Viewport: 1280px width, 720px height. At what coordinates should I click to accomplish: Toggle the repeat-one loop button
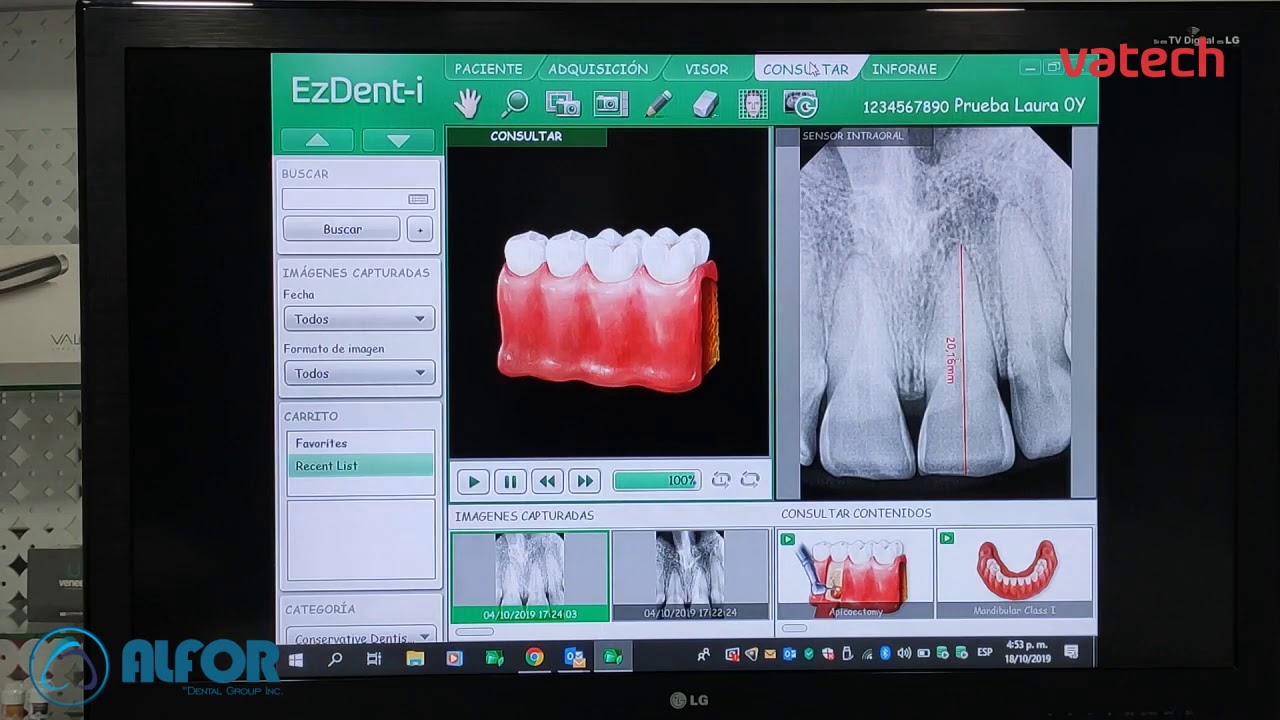(x=721, y=480)
